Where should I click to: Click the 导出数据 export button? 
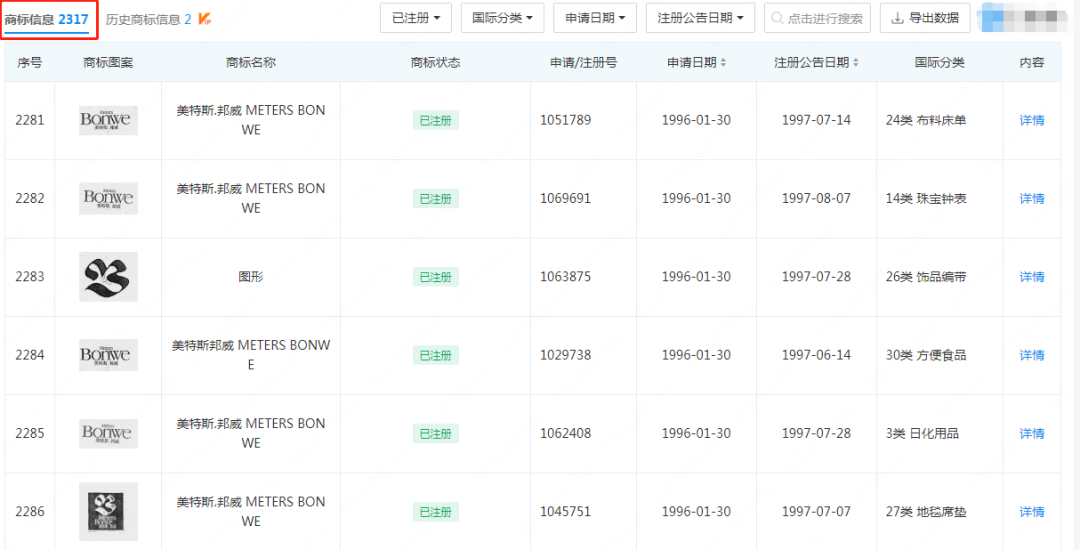[925, 18]
